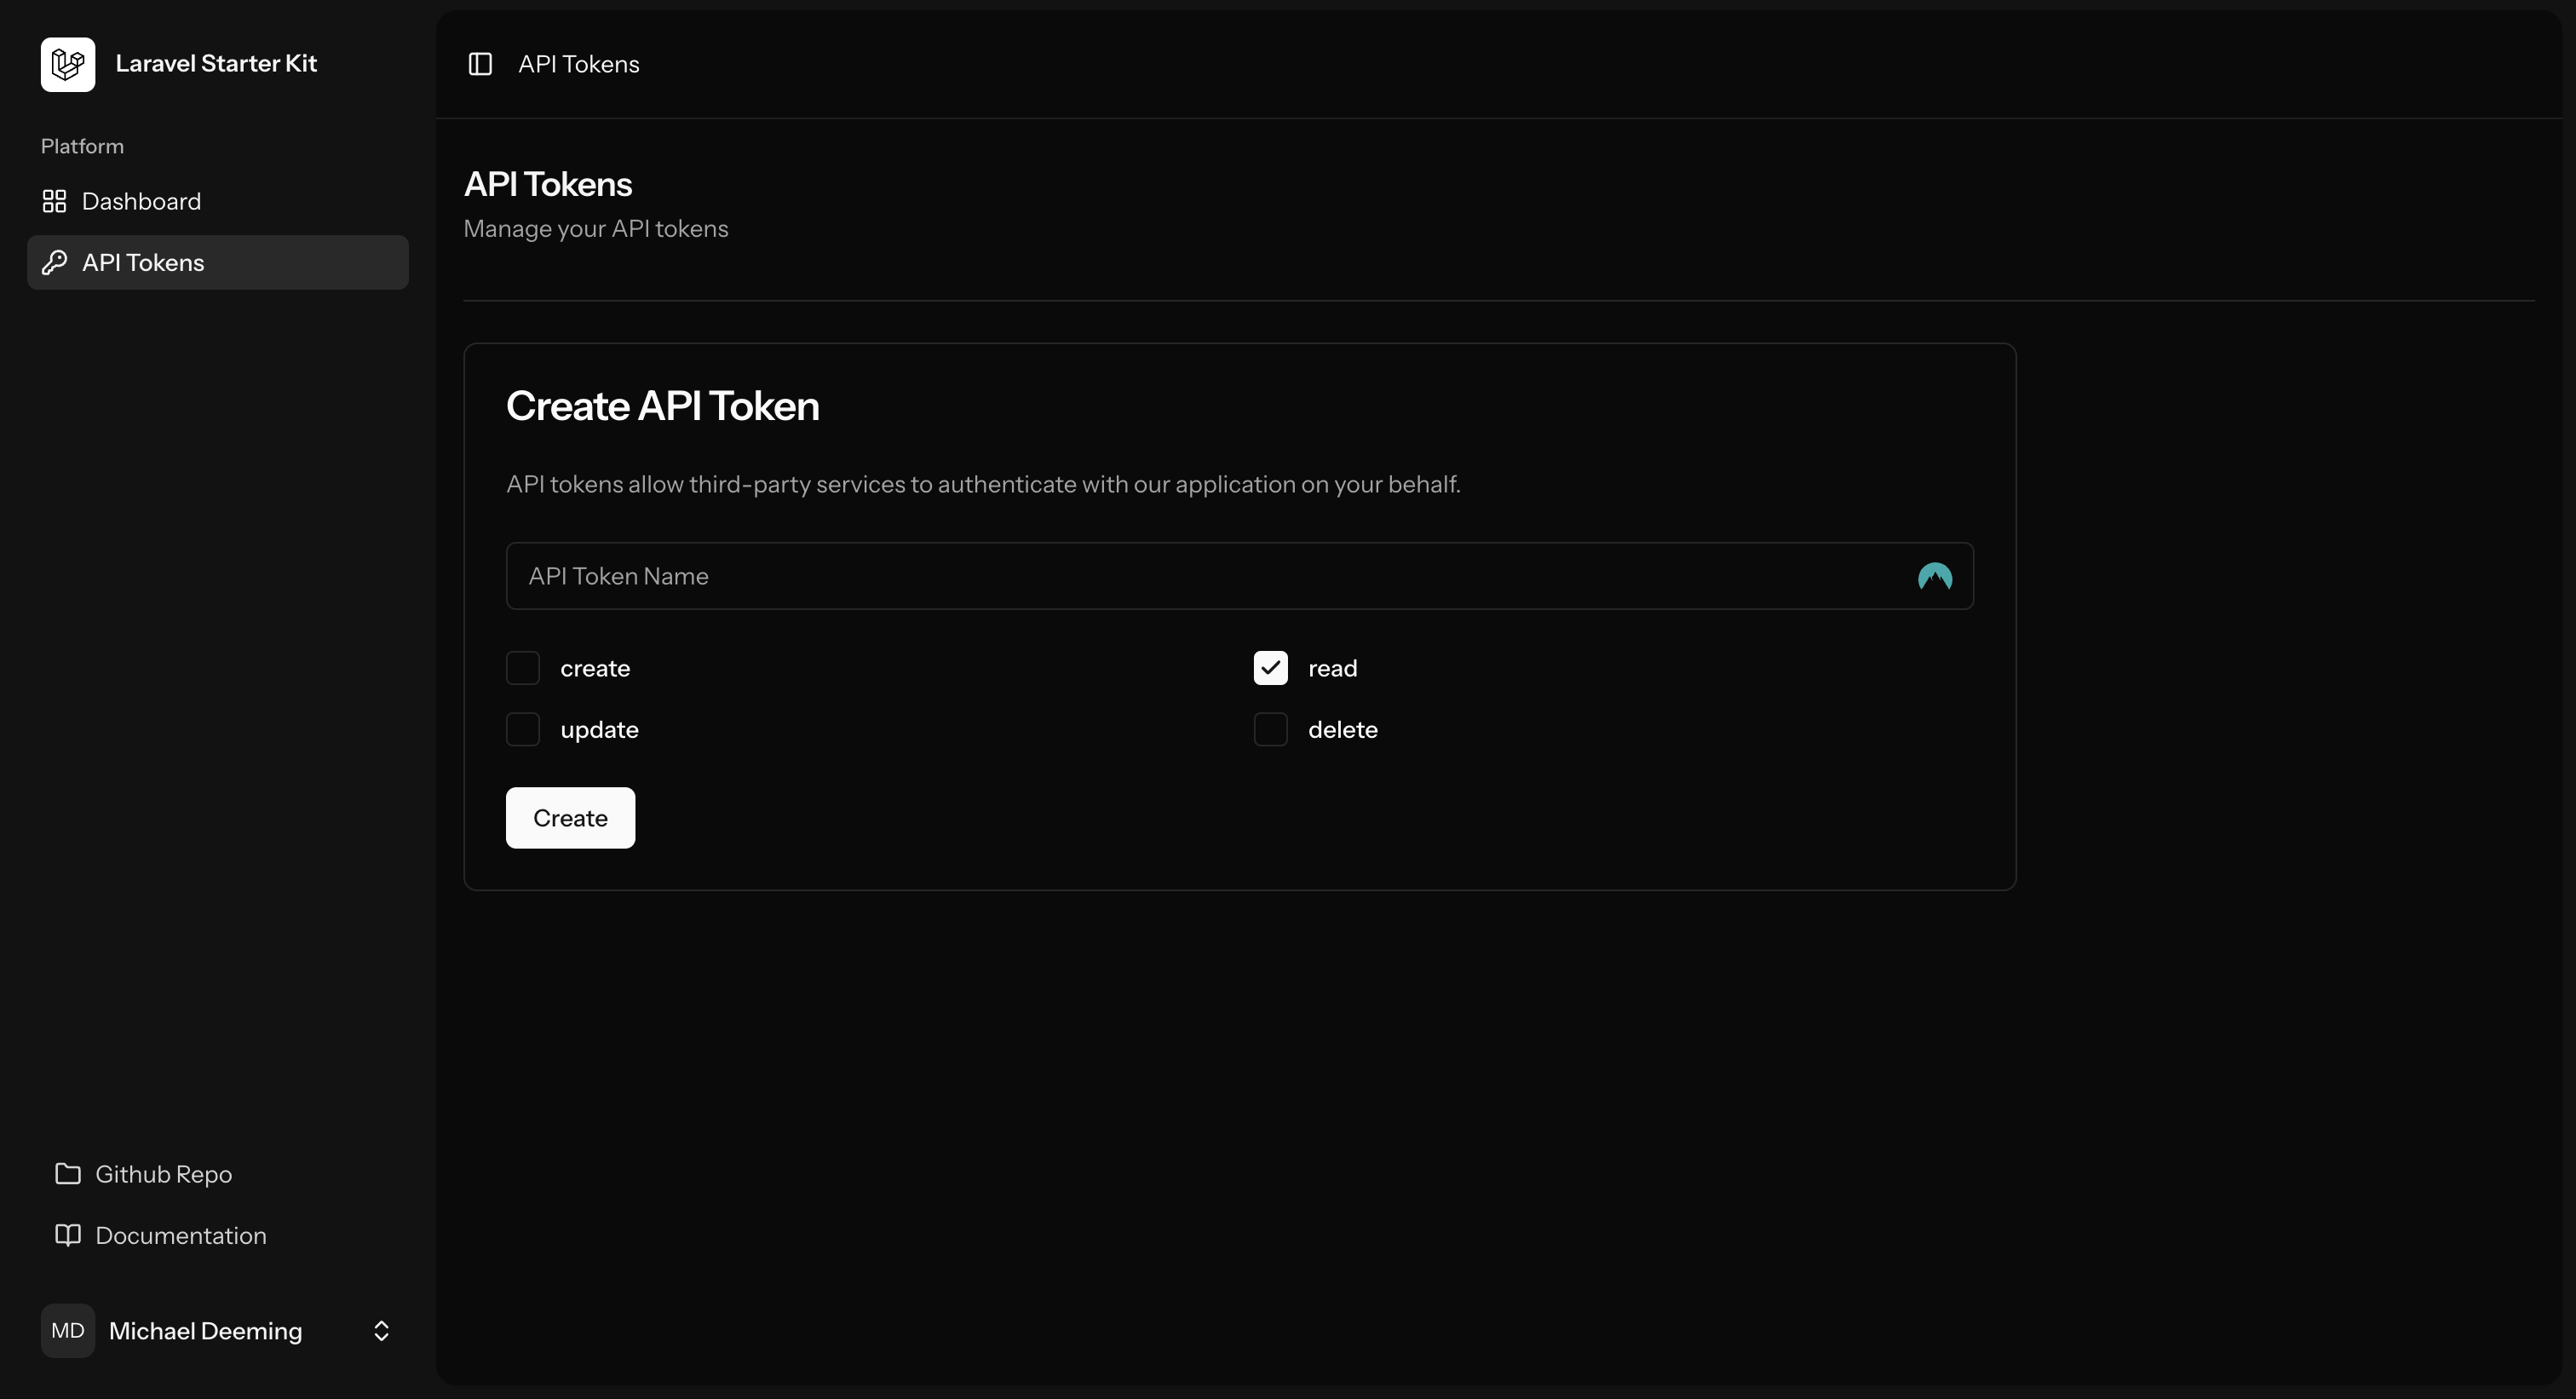Toggle sidebar with the panel icon
The width and height of the screenshot is (2576, 1399).
480,64
